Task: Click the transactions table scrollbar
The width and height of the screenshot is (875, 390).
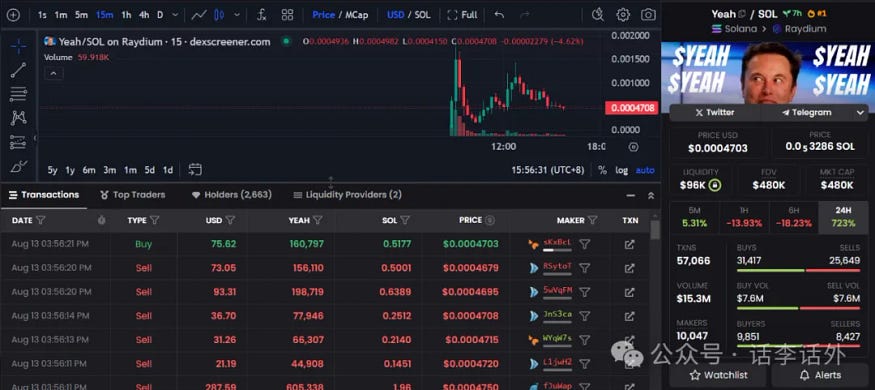Action: pos(655,230)
